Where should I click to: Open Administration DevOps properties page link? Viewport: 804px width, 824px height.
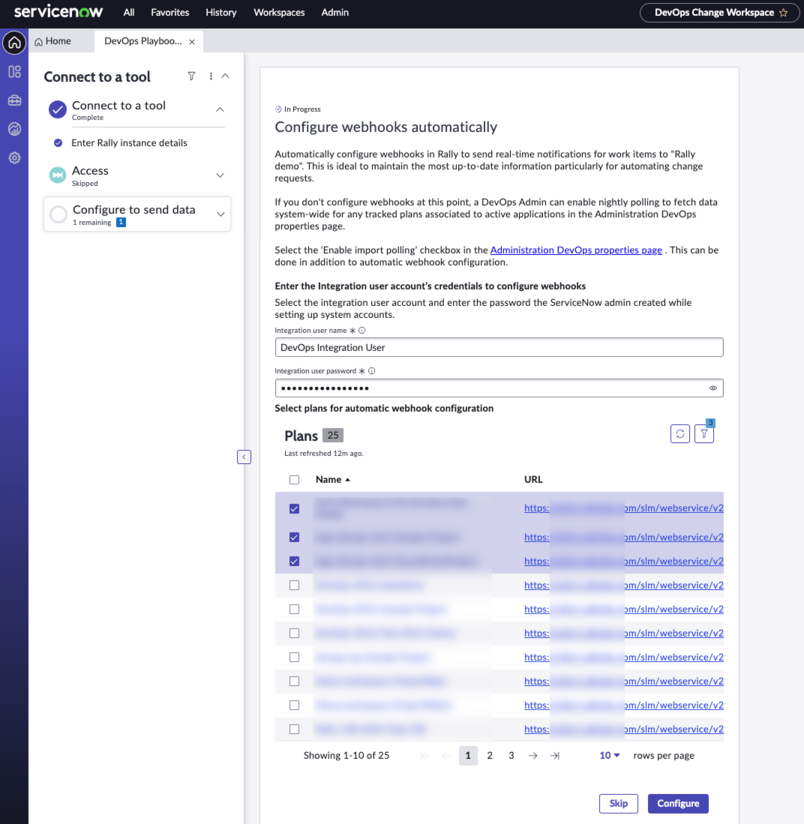coord(576,250)
